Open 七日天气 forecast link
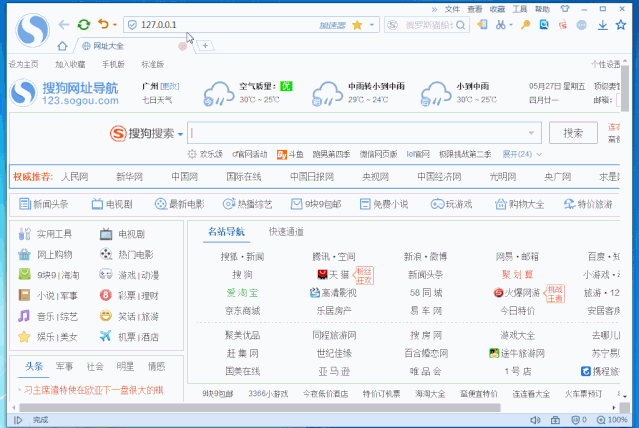 point(157,100)
